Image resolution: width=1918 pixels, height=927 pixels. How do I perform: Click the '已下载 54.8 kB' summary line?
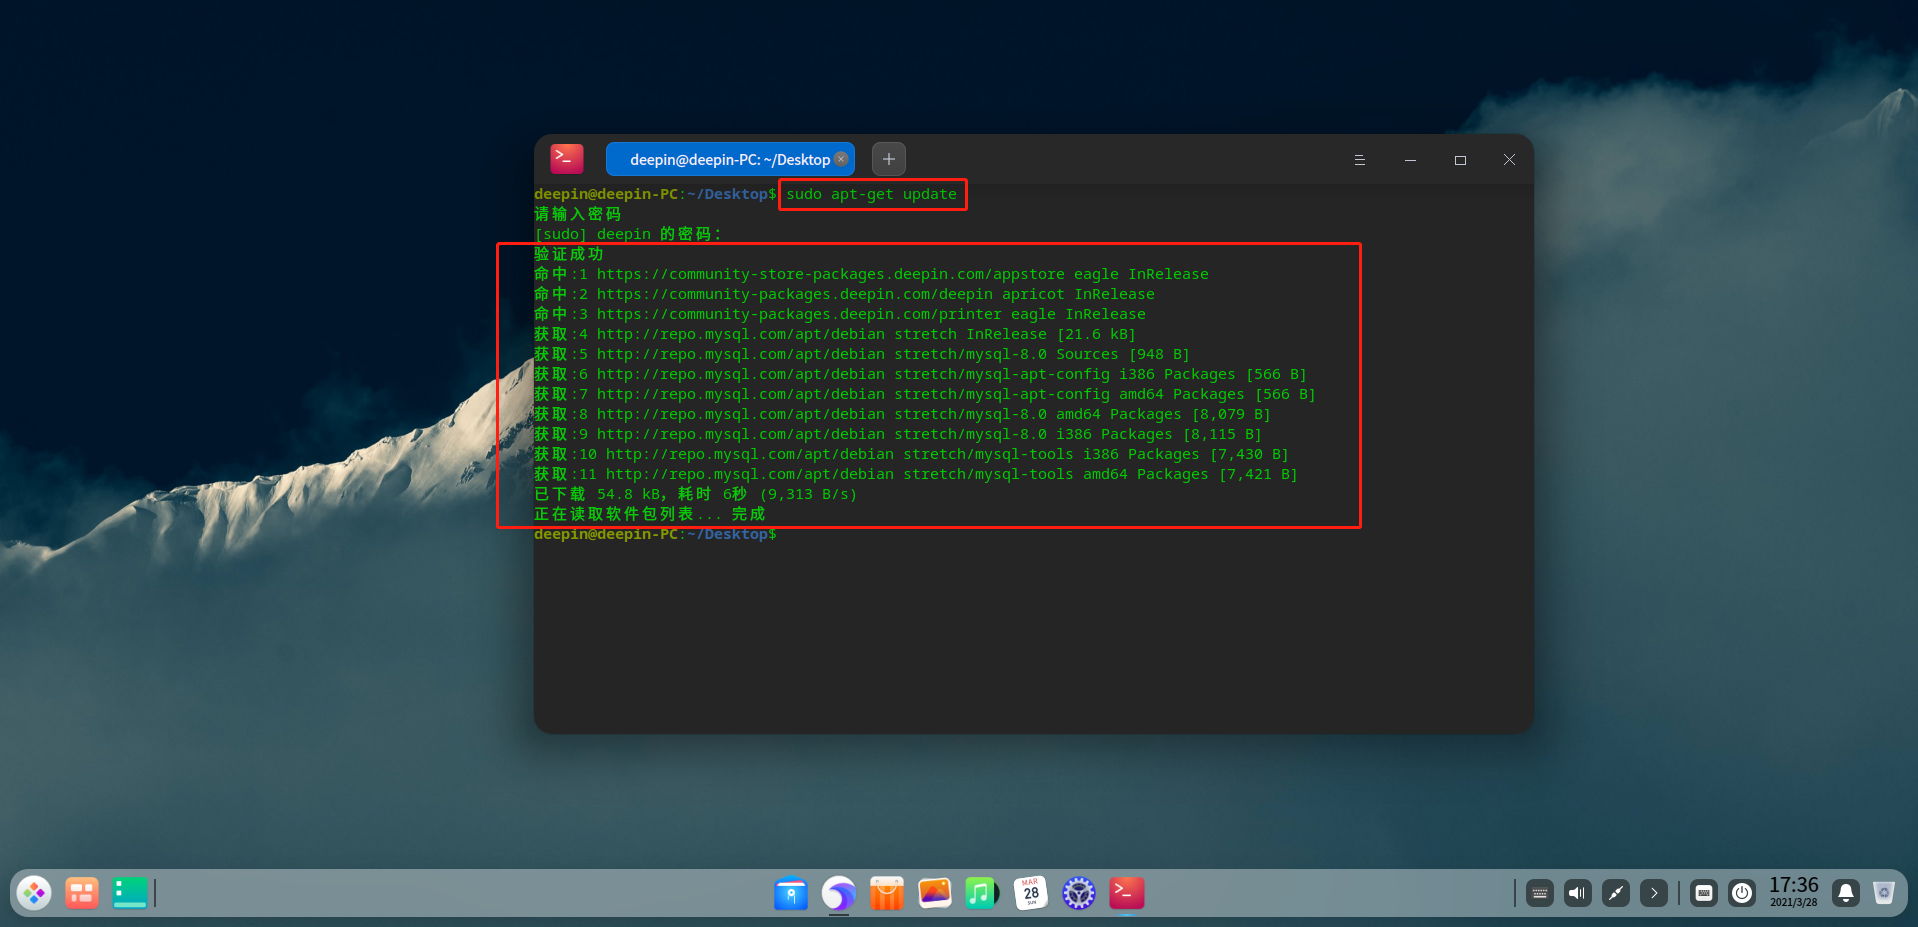click(x=695, y=494)
